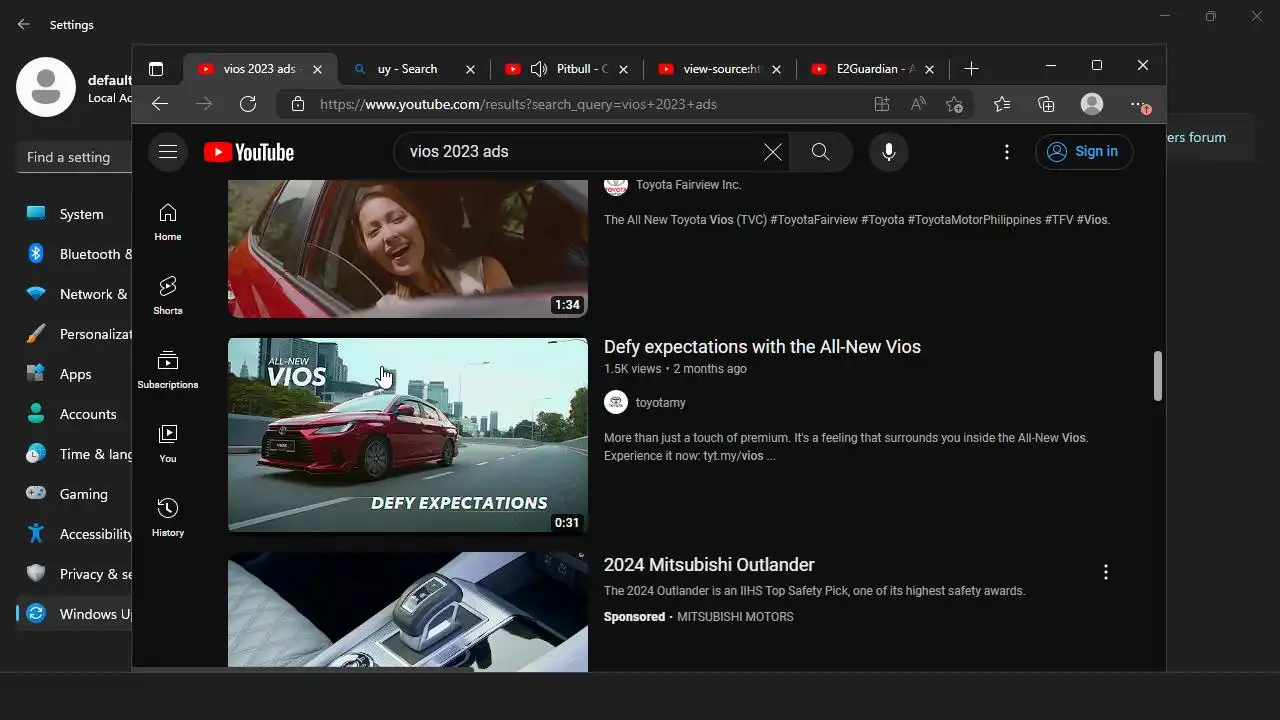Open the Toyota Fairview video thumbnail
Screen dimensions: 1280x720
click(408, 249)
